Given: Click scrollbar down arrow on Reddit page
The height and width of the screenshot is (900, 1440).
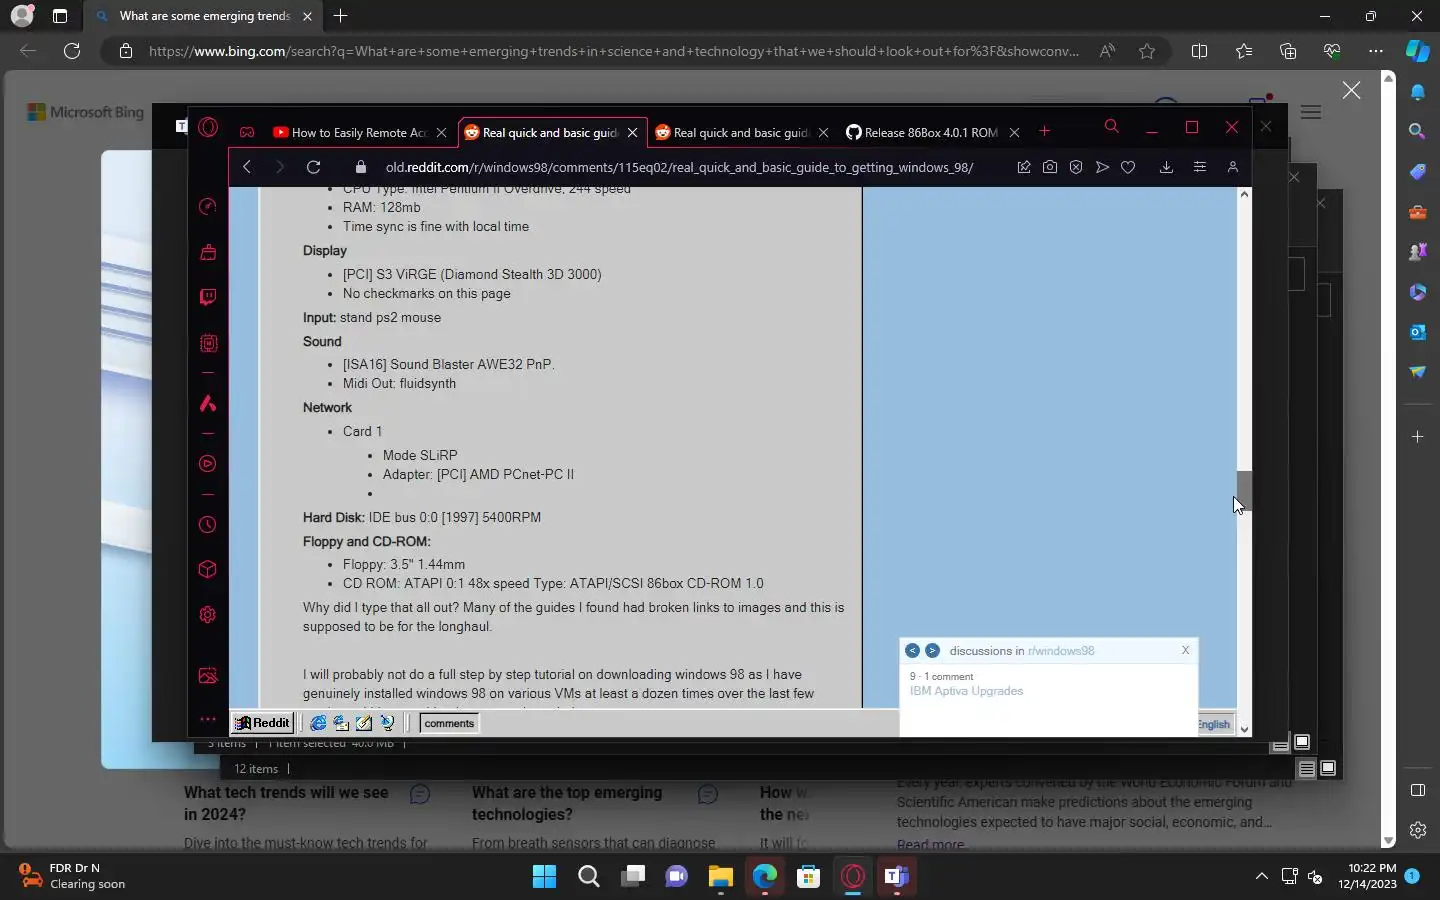Looking at the screenshot, I should (1244, 729).
